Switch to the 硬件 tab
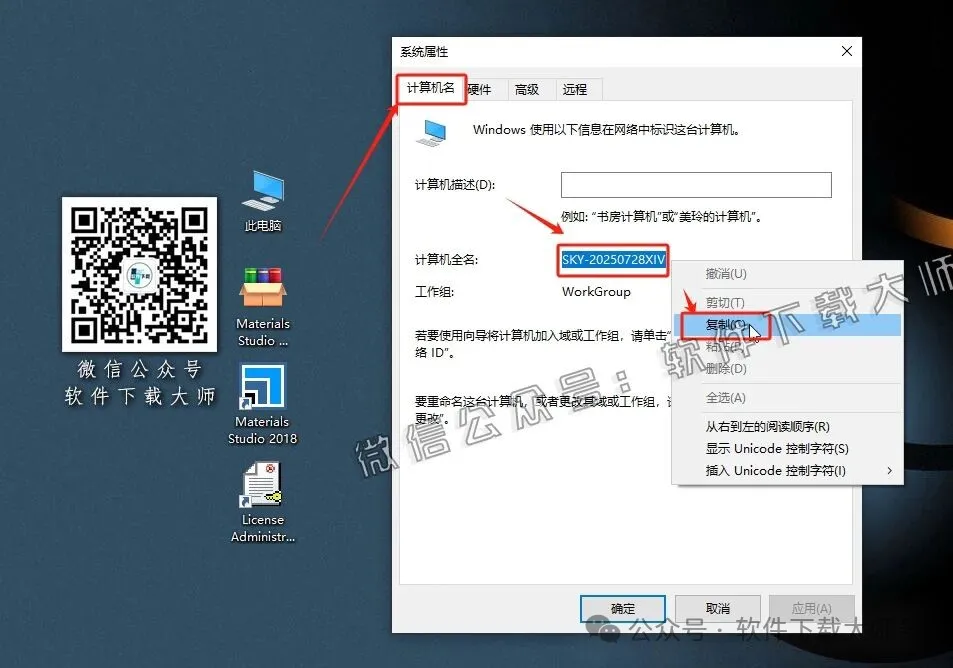 481,89
